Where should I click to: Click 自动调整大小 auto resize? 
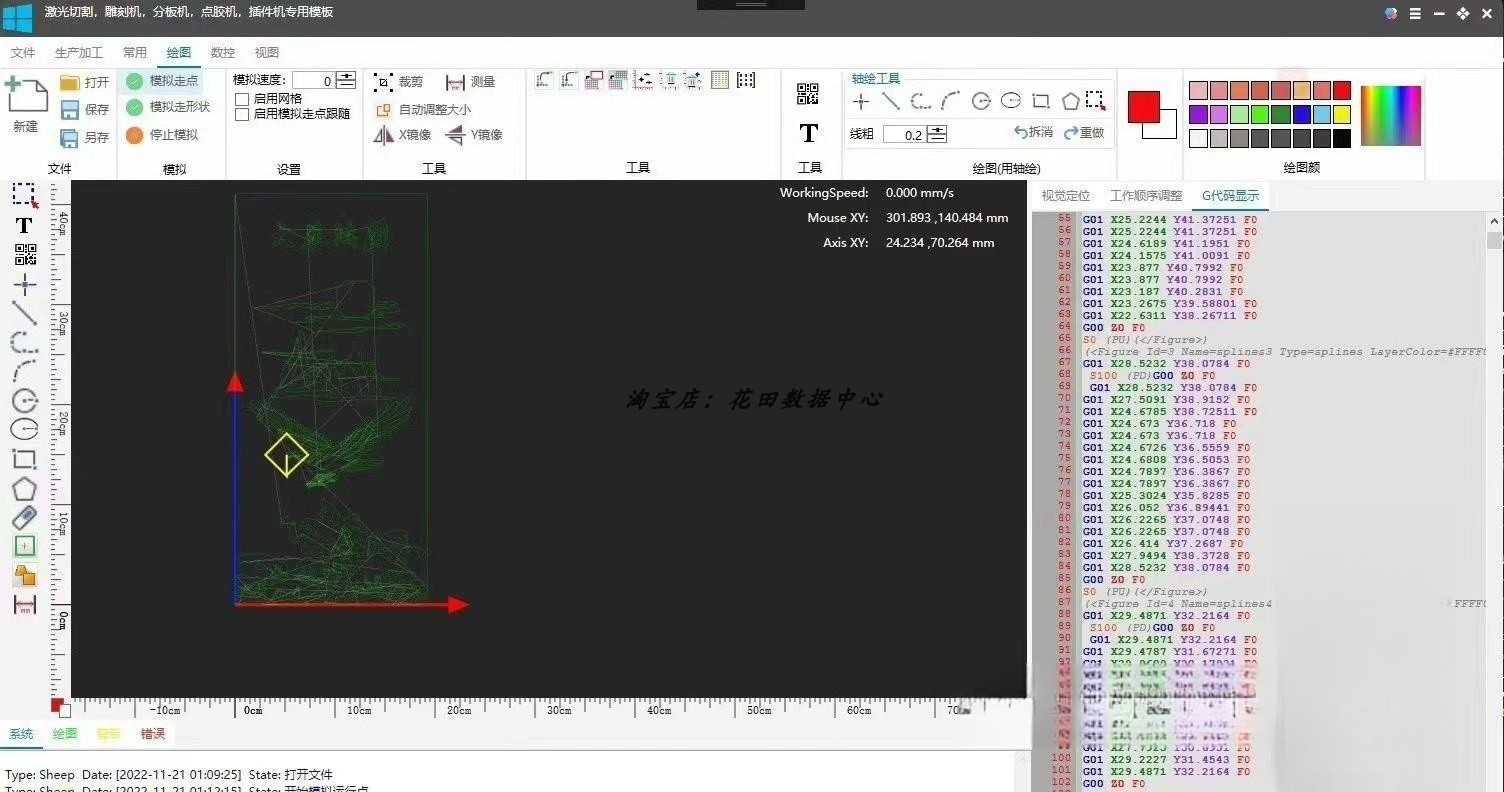click(x=422, y=109)
